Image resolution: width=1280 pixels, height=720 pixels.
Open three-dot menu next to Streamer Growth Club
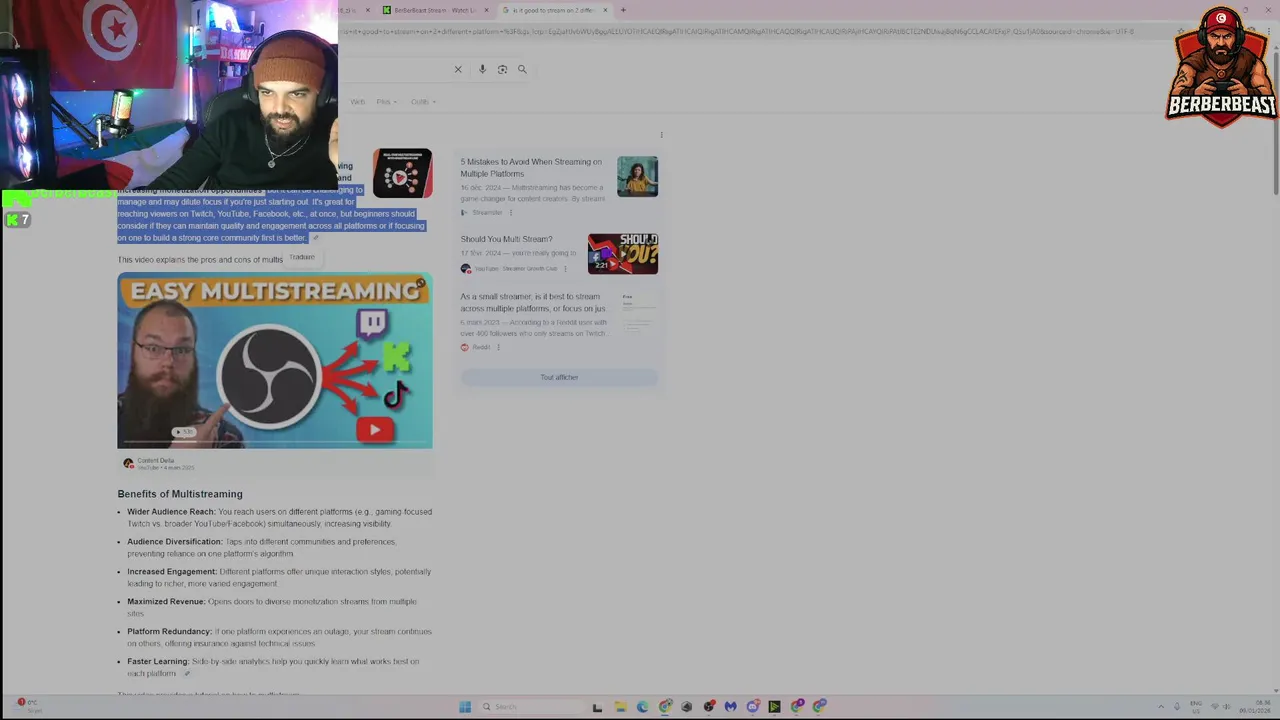[x=565, y=268]
